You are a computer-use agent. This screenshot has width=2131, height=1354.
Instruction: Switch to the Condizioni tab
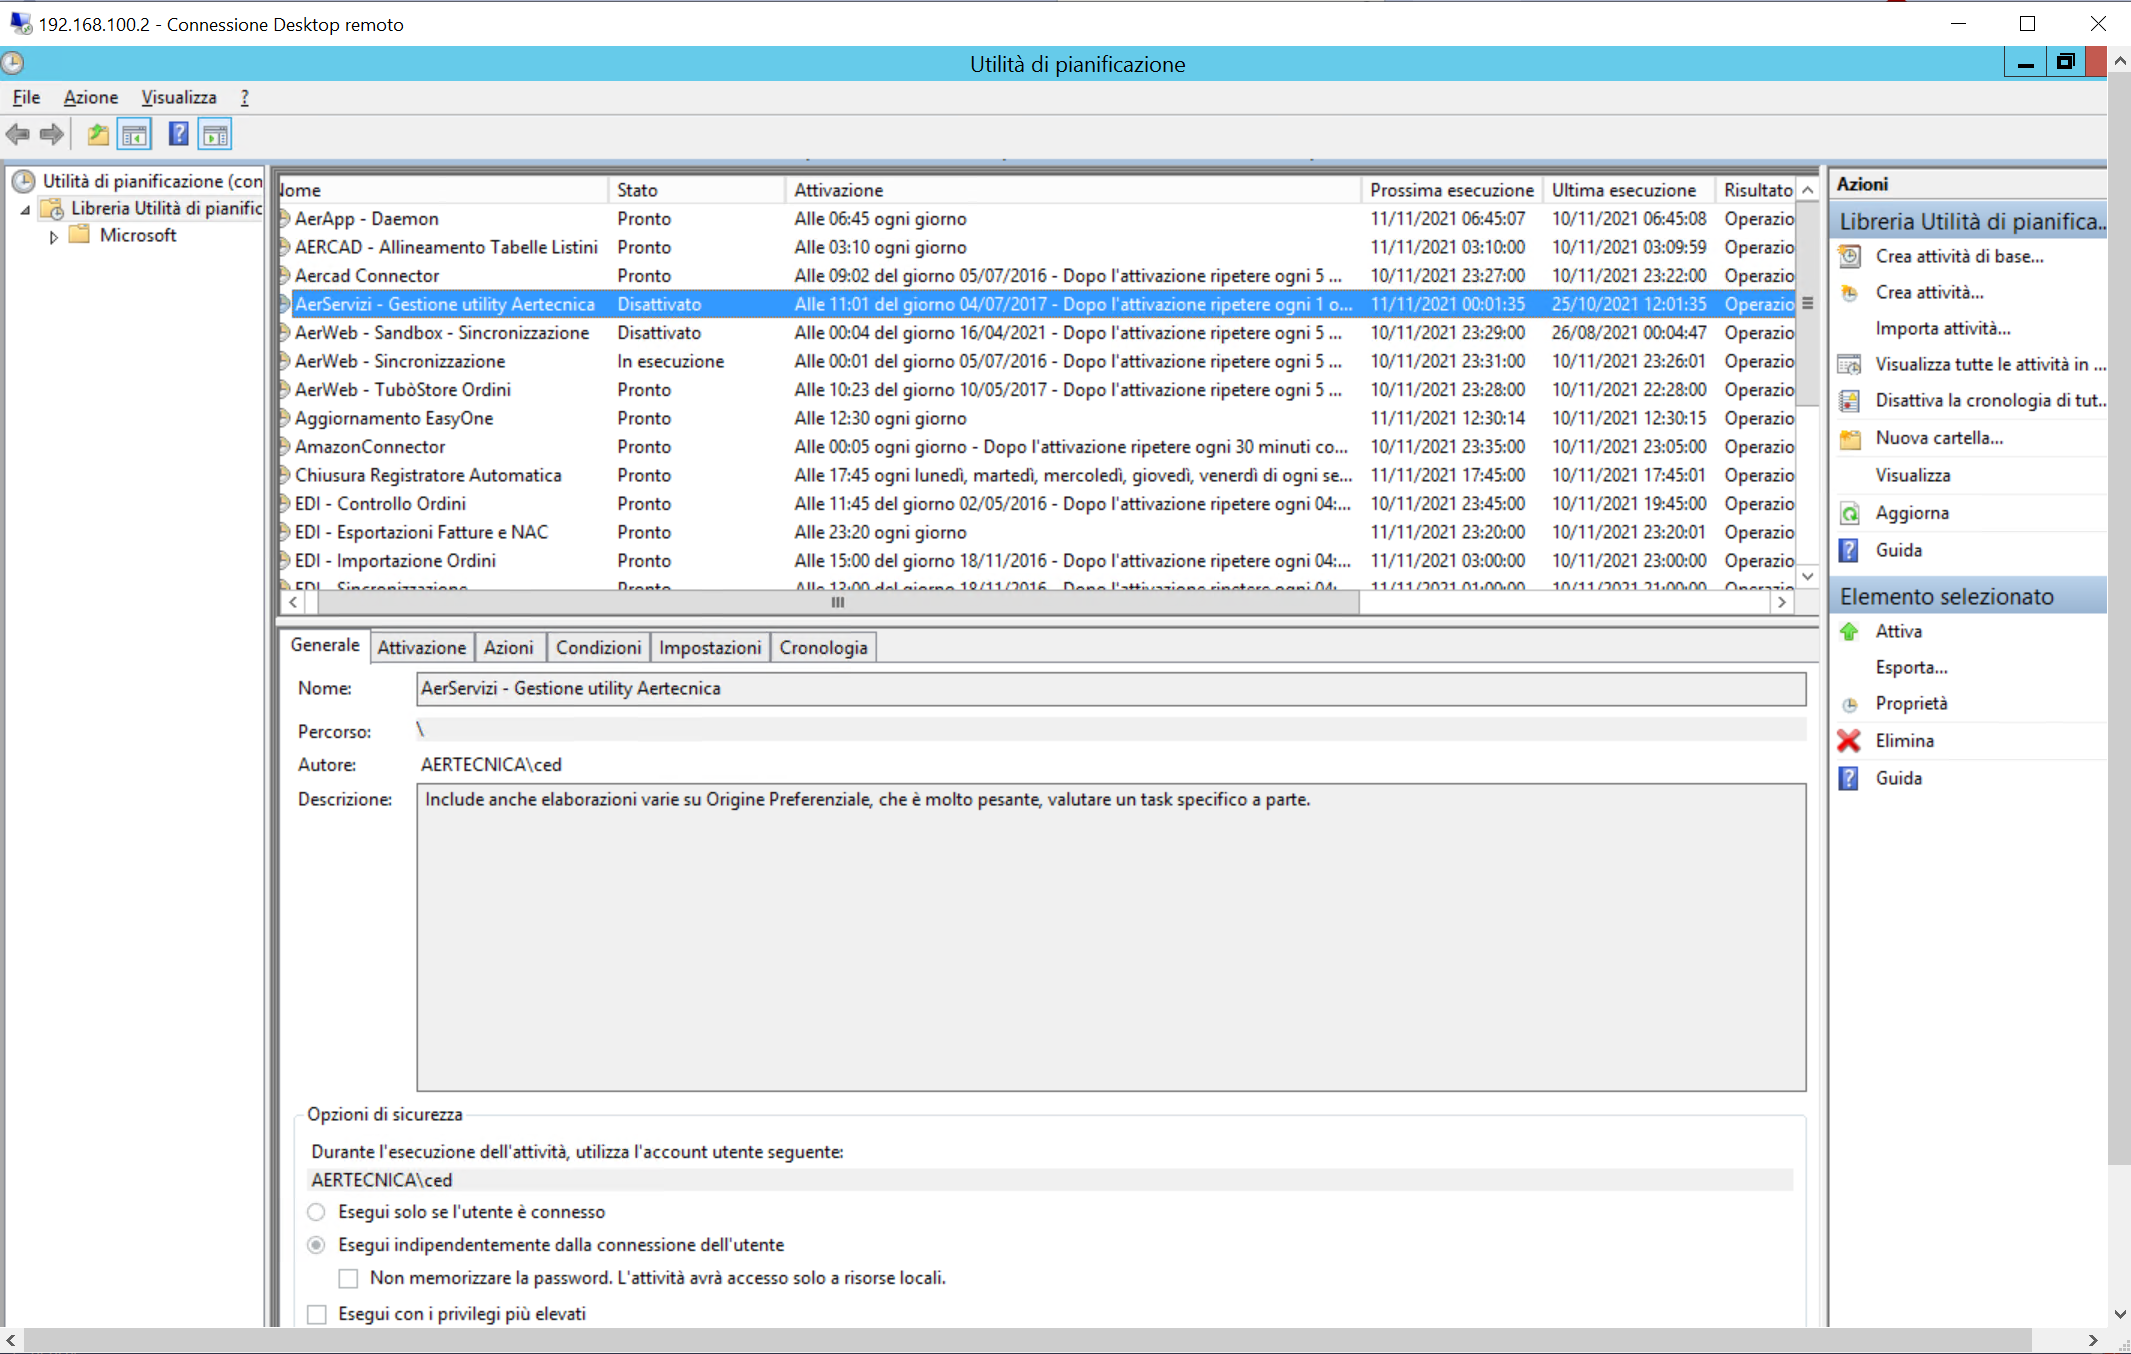click(x=599, y=648)
